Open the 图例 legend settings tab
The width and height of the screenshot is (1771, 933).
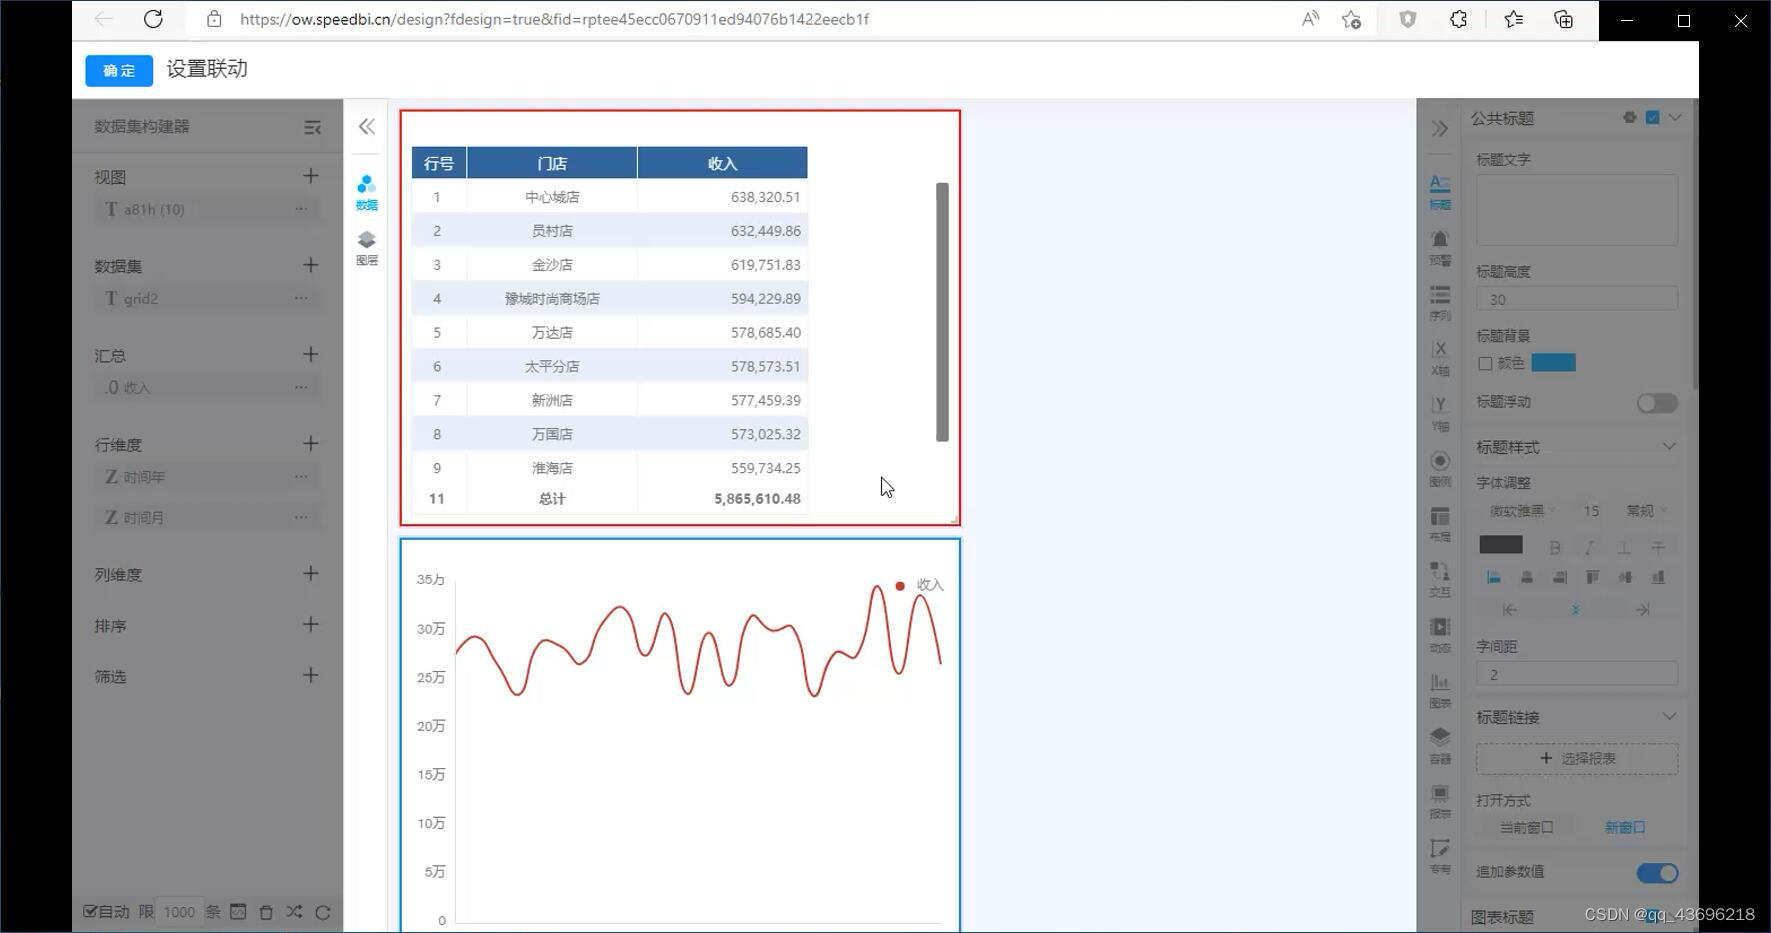pos(1440,469)
